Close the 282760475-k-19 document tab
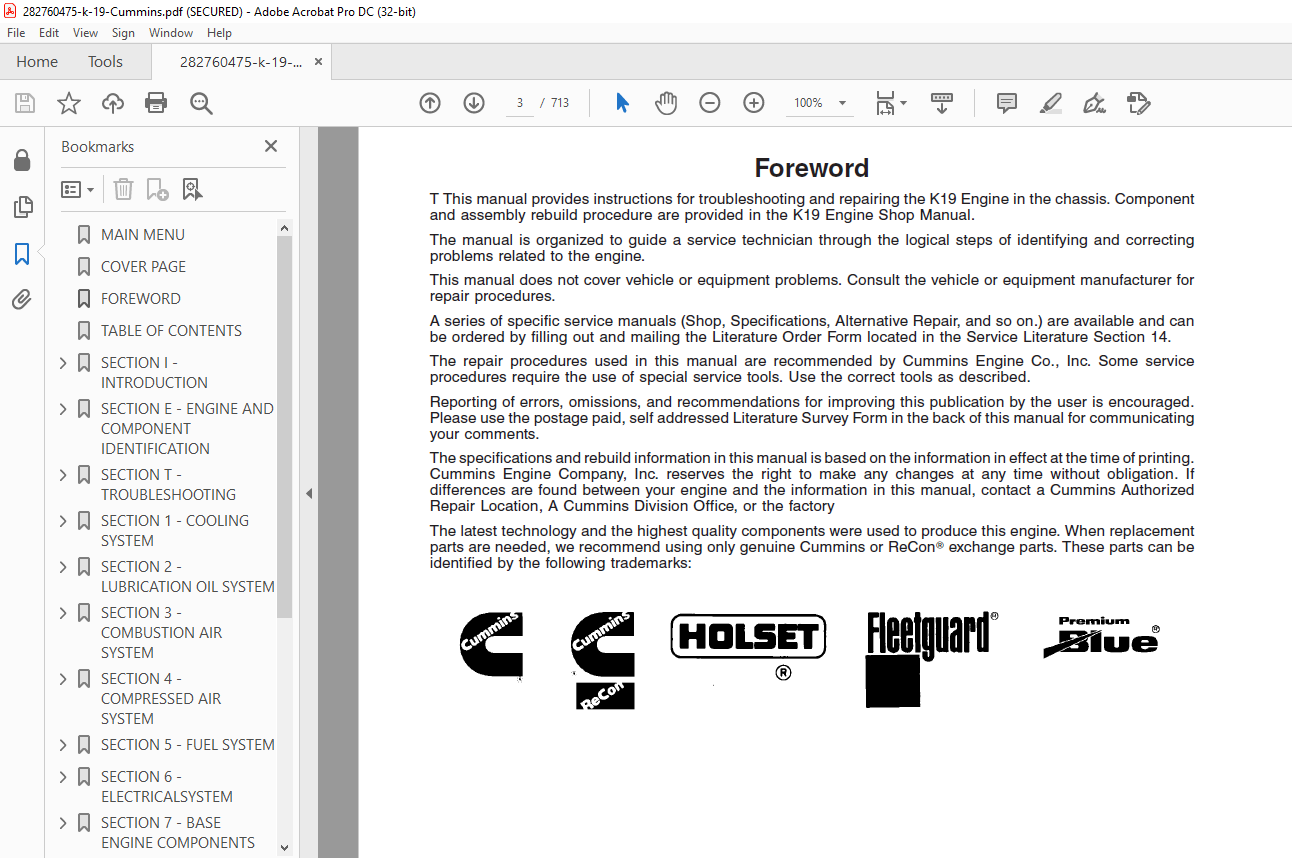 (318, 62)
